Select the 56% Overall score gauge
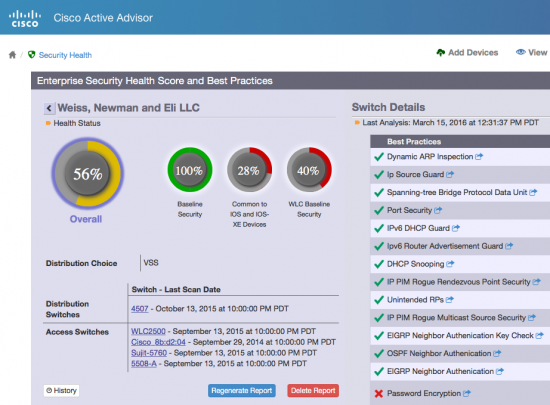Viewport: 550px width, 405px height. click(87, 173)
